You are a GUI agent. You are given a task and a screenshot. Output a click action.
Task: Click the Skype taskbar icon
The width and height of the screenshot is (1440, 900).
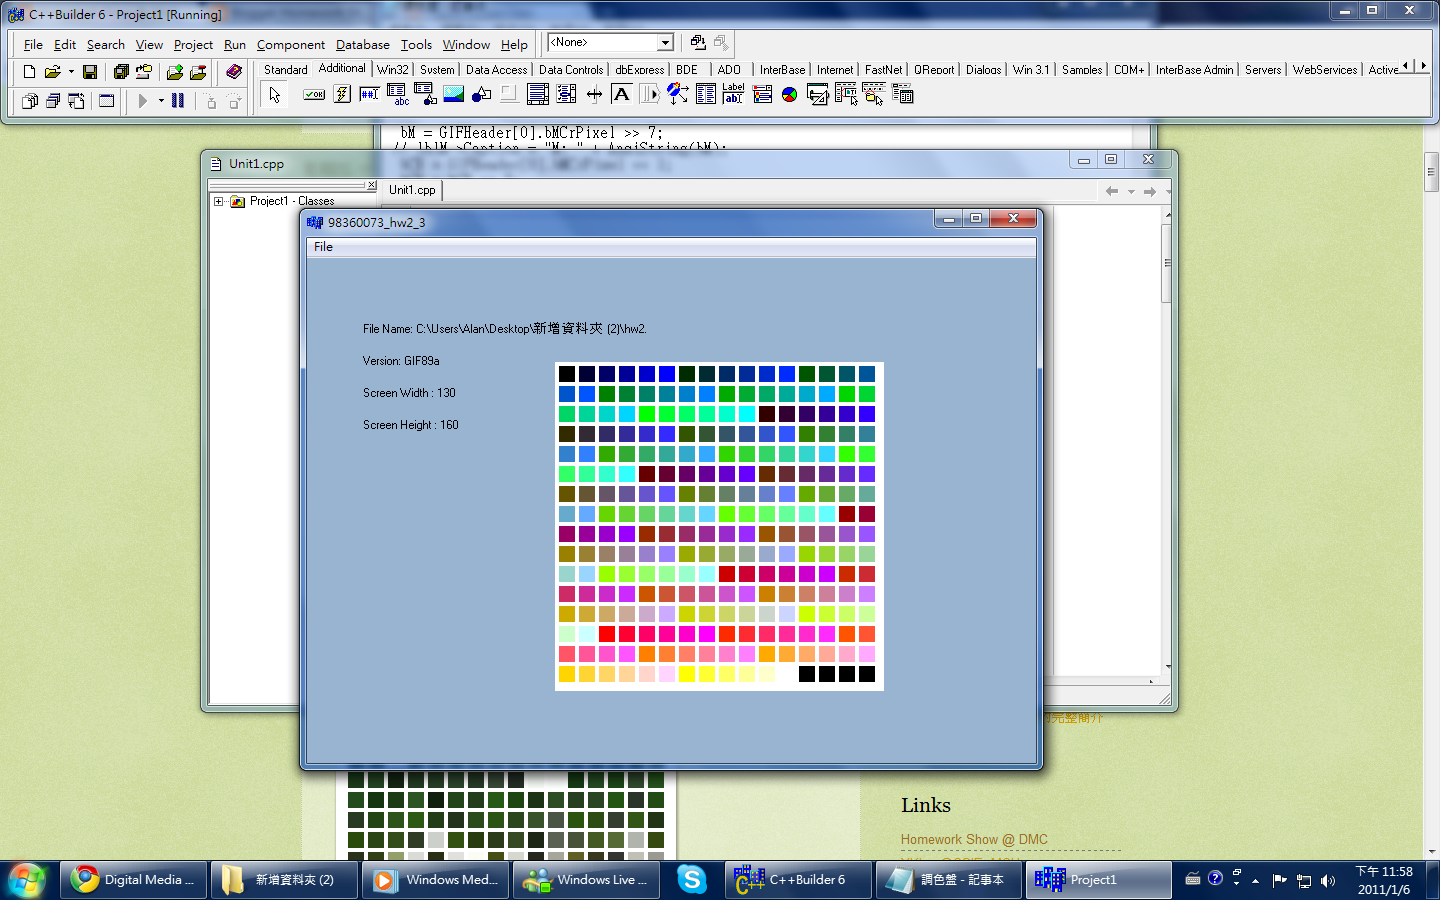point(691,880)
